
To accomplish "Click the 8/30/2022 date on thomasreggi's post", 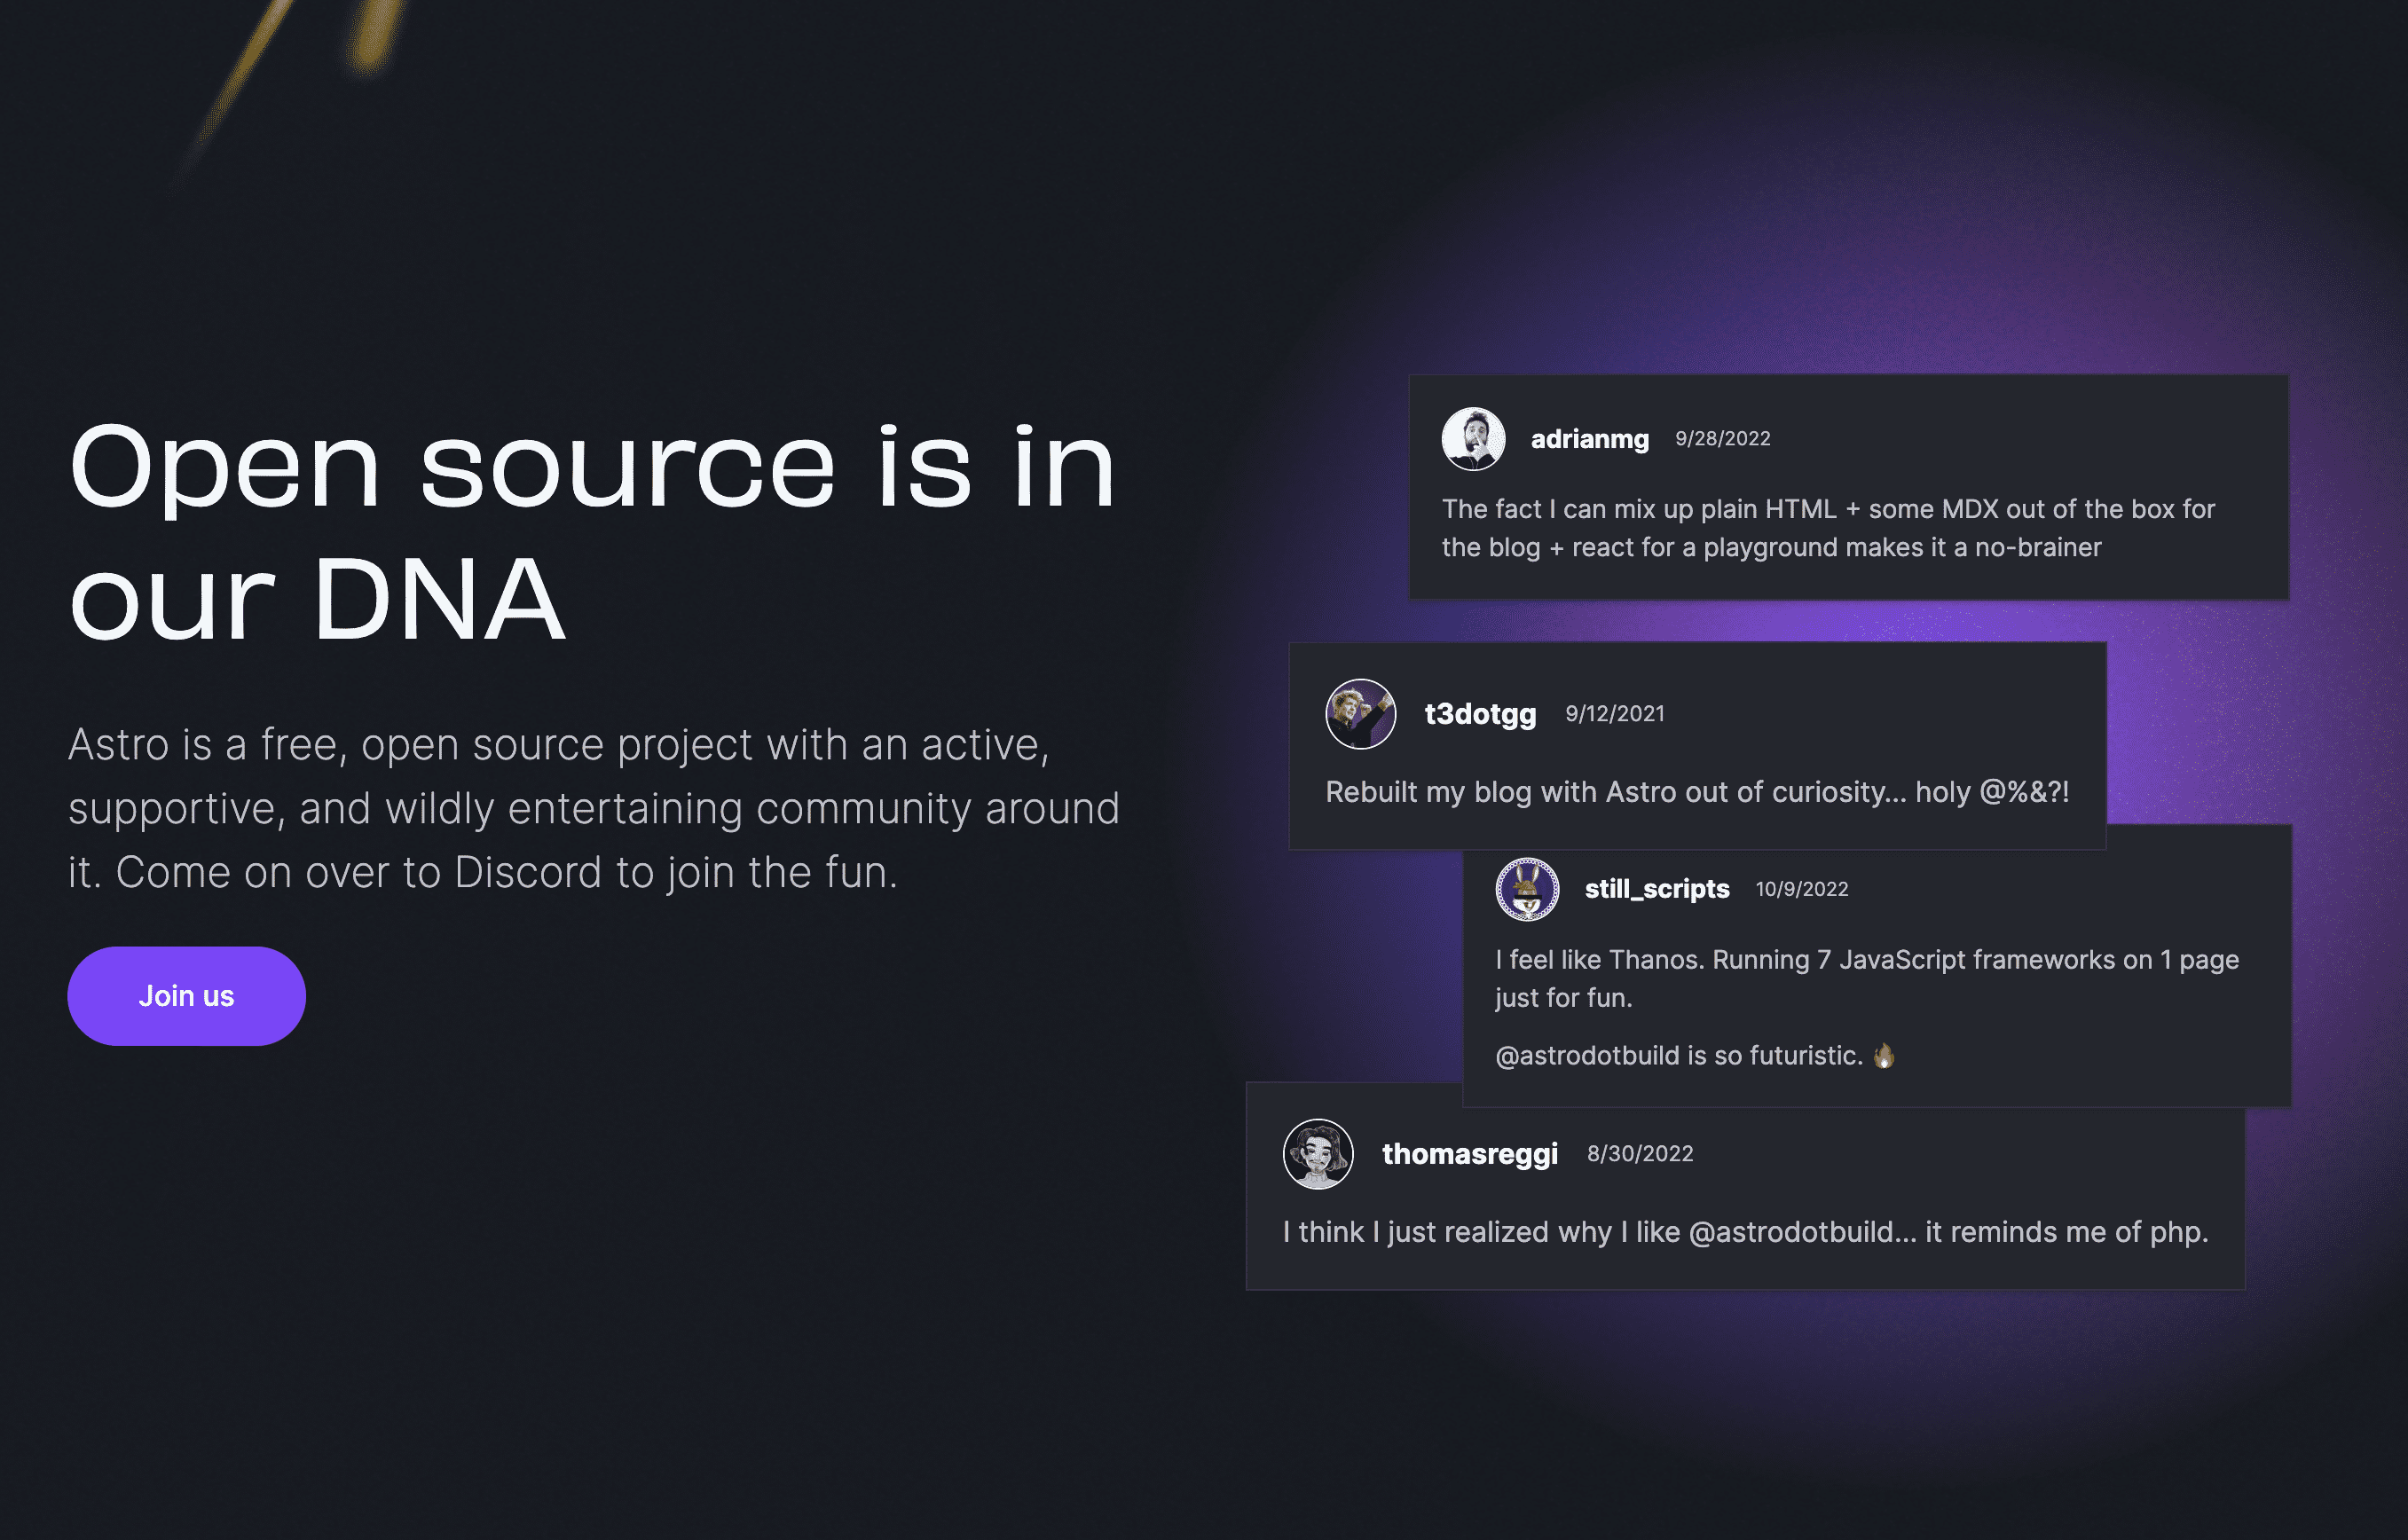I will (x=1640, y=1154).
